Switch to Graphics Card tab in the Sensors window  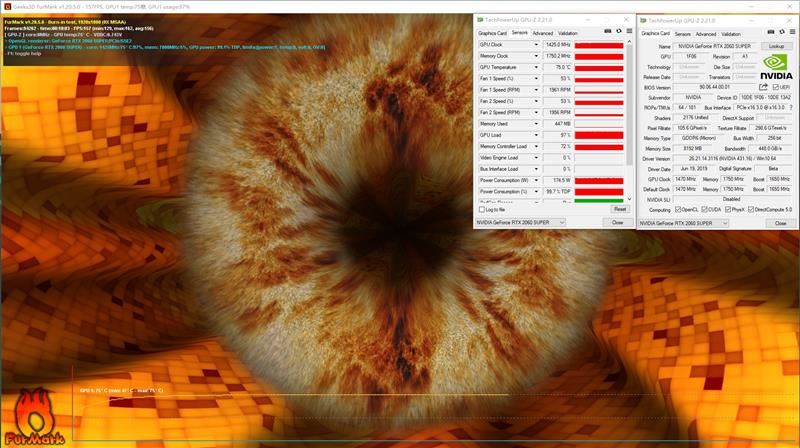[492, 33]
